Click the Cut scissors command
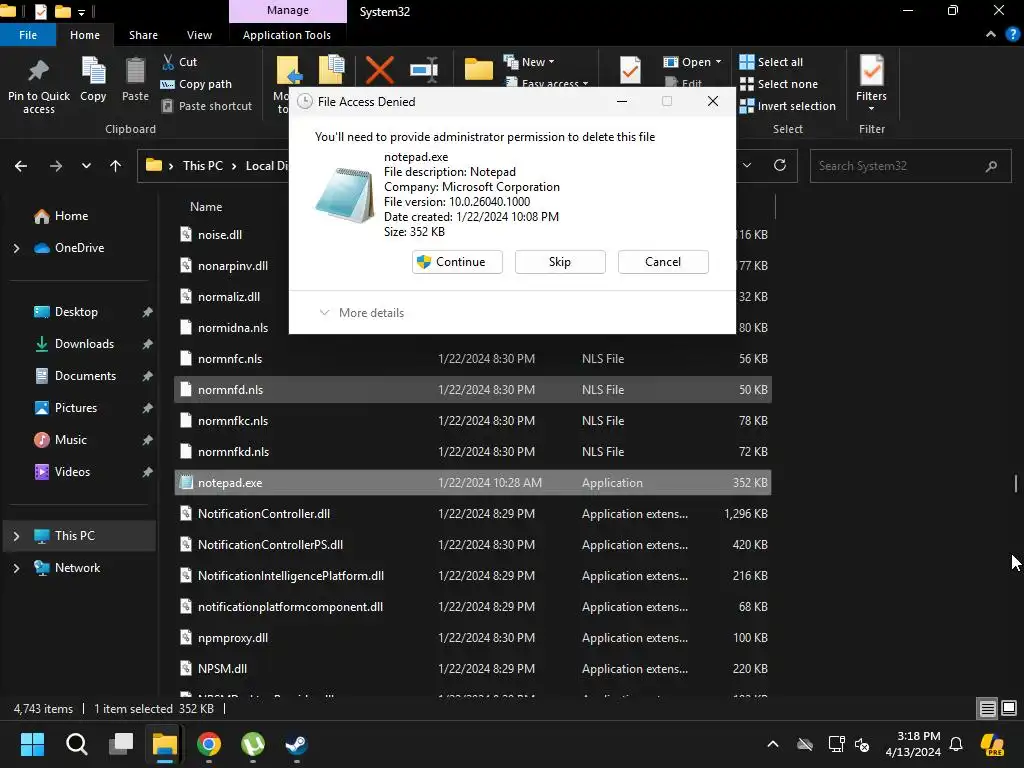 pyautogui.click(x=179, y=62)
